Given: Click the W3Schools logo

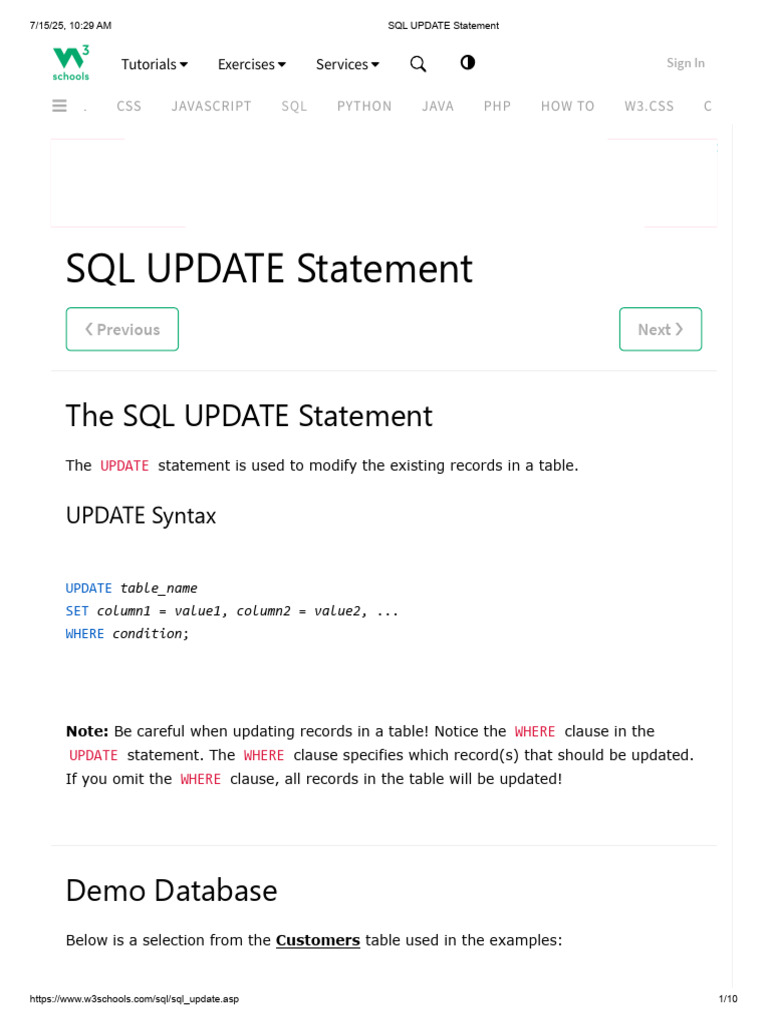Looking at the screenshot, I should click(x=71, y=62).
